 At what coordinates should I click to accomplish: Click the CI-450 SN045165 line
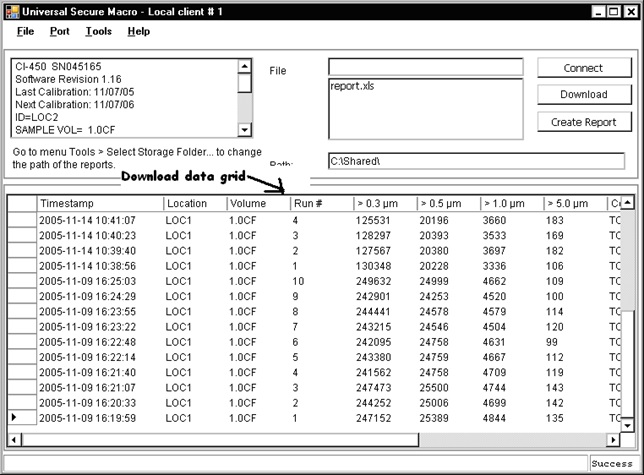(58, 67)
